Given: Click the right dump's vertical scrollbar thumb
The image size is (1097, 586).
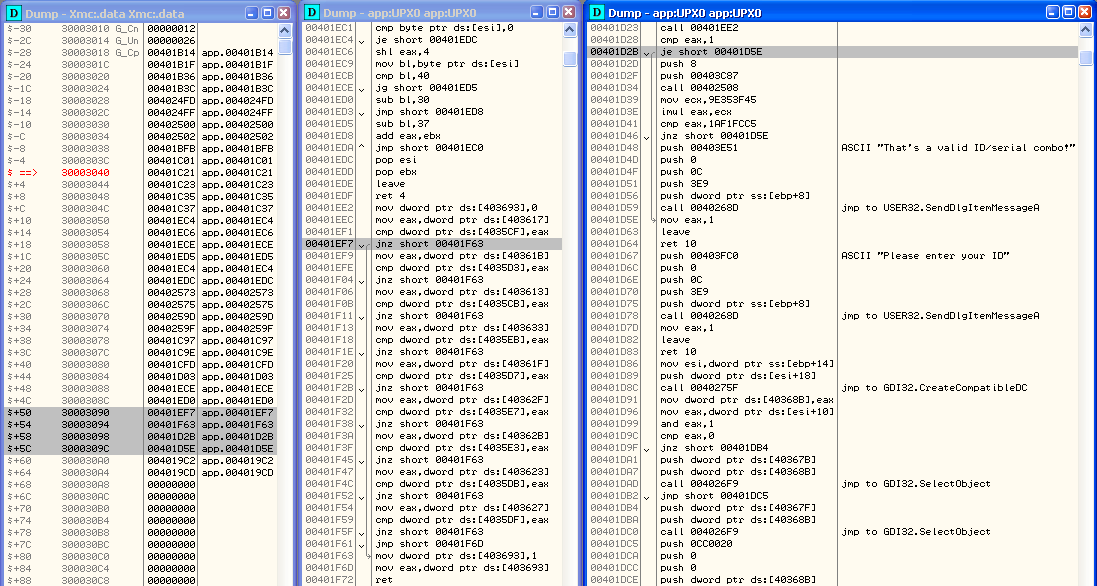Looking at the screenshot, I should coord(1086,58).
